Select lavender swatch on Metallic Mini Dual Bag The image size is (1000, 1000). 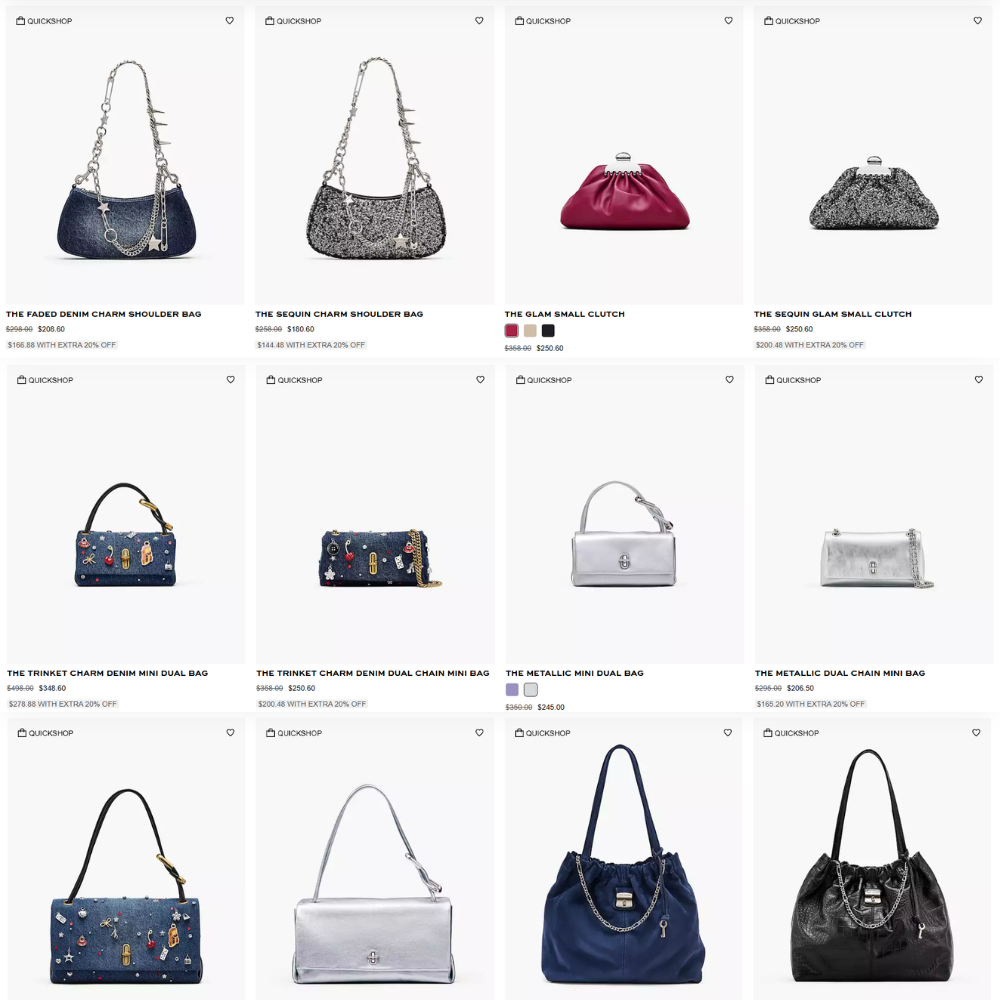[512, 690]
